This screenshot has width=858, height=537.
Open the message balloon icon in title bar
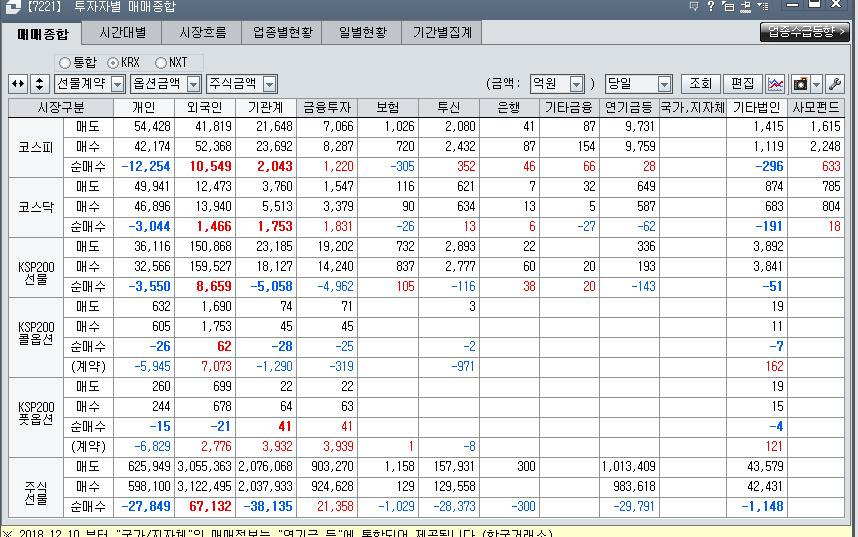694,6
